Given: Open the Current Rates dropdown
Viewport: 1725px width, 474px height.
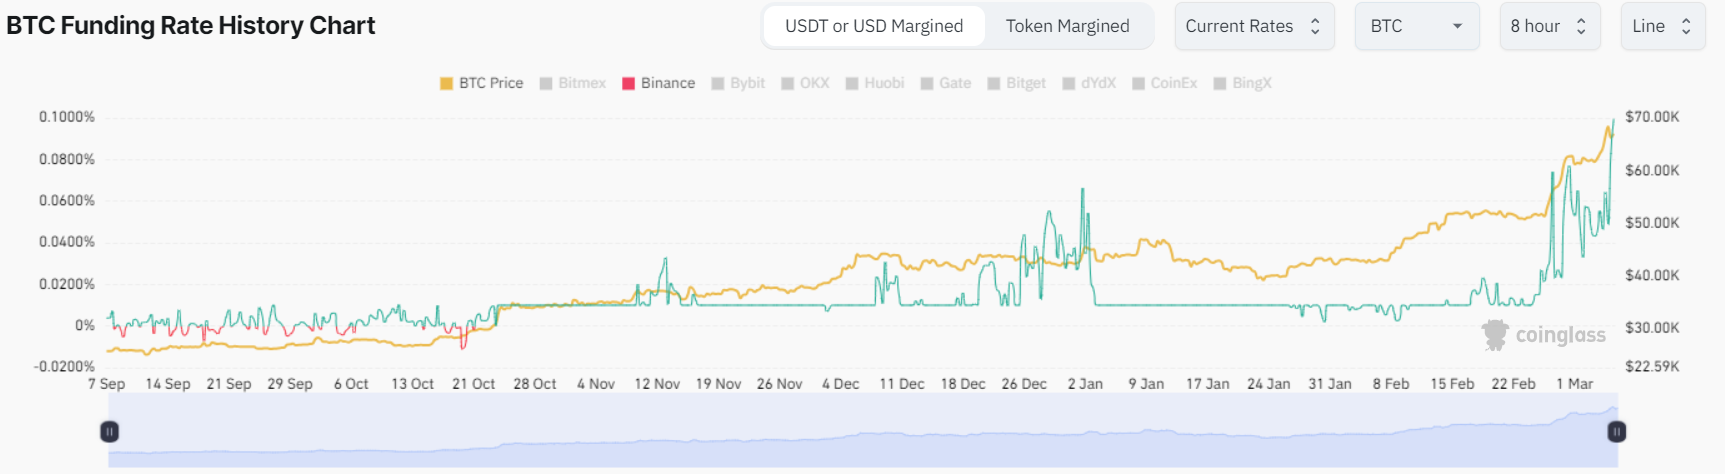Looking at the screenshot, I should [x=1254, y=26].
